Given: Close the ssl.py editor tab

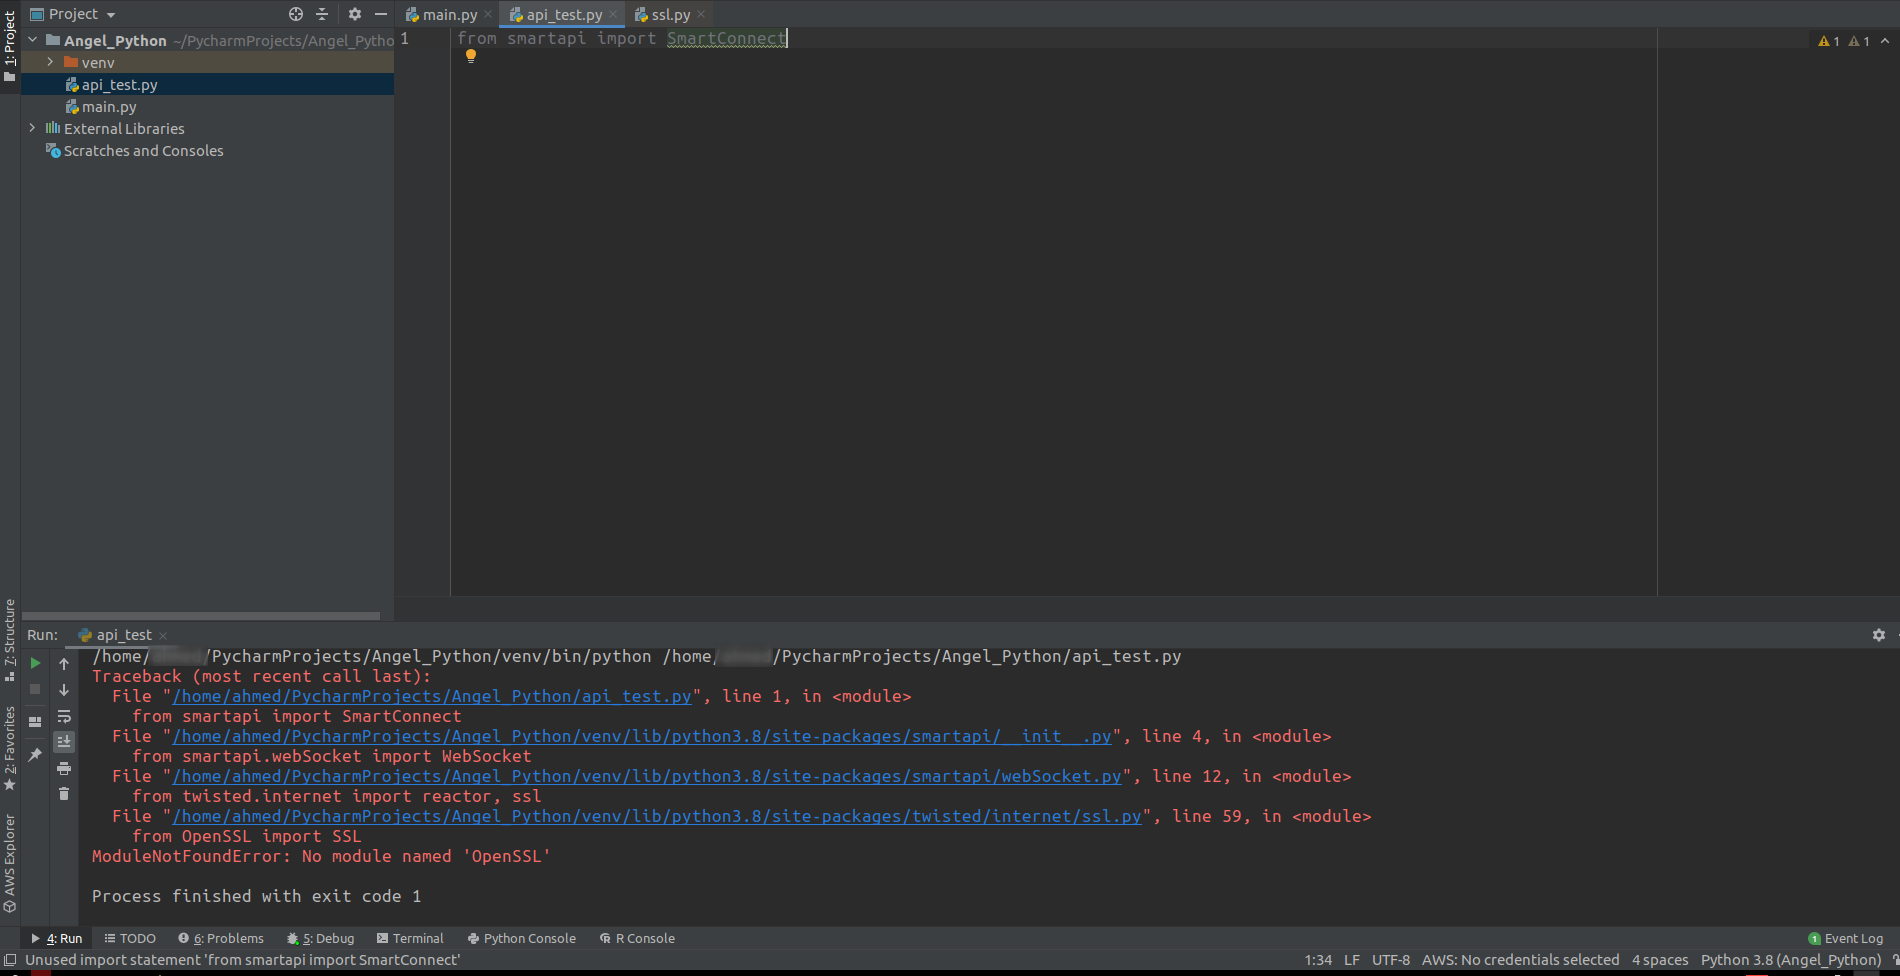Looking at the screenshot, I should [x=701, y=15].
